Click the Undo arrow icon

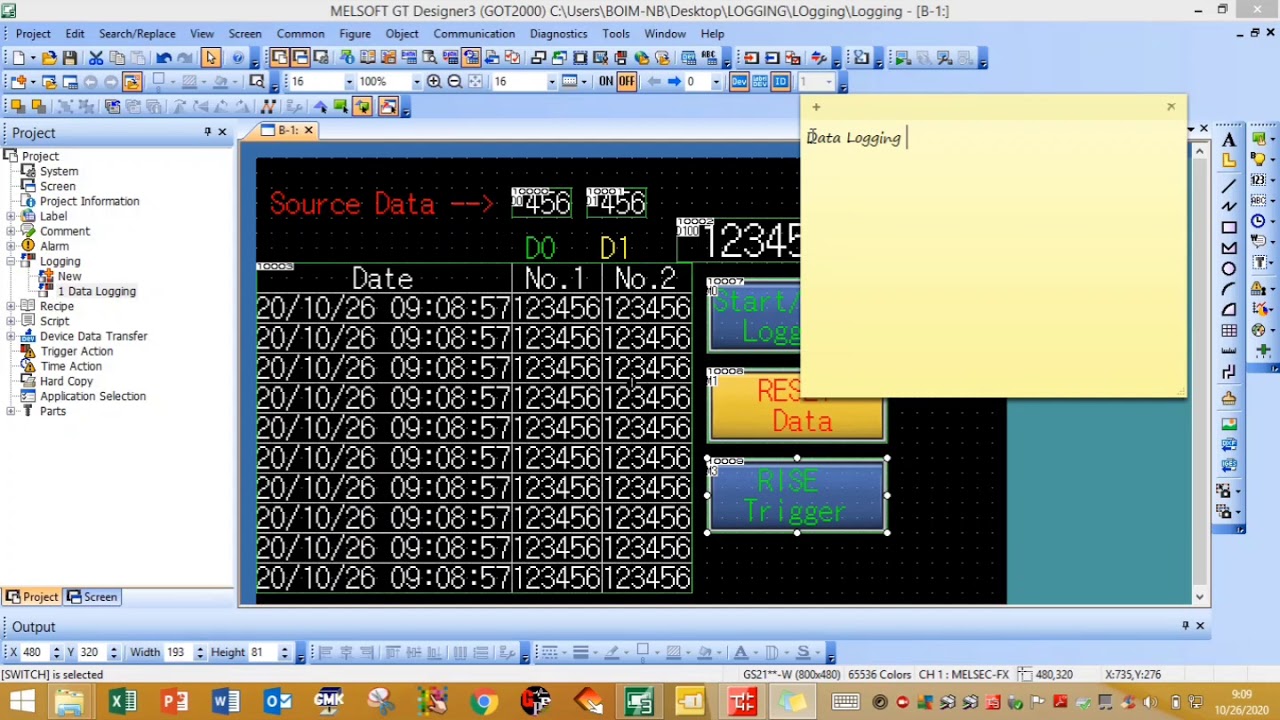(x=164, y=58)
